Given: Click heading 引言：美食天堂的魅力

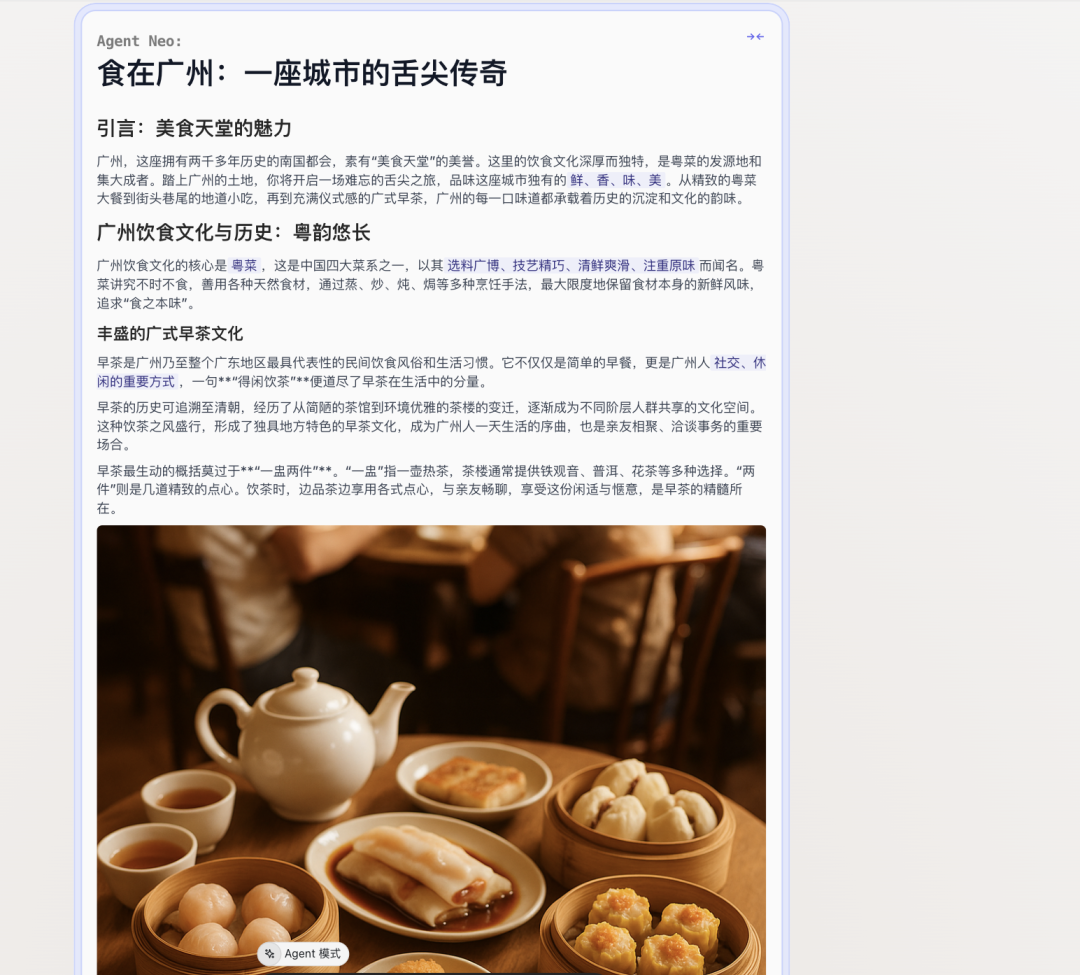Looking at the screenshot, I should tap(194, 129).
